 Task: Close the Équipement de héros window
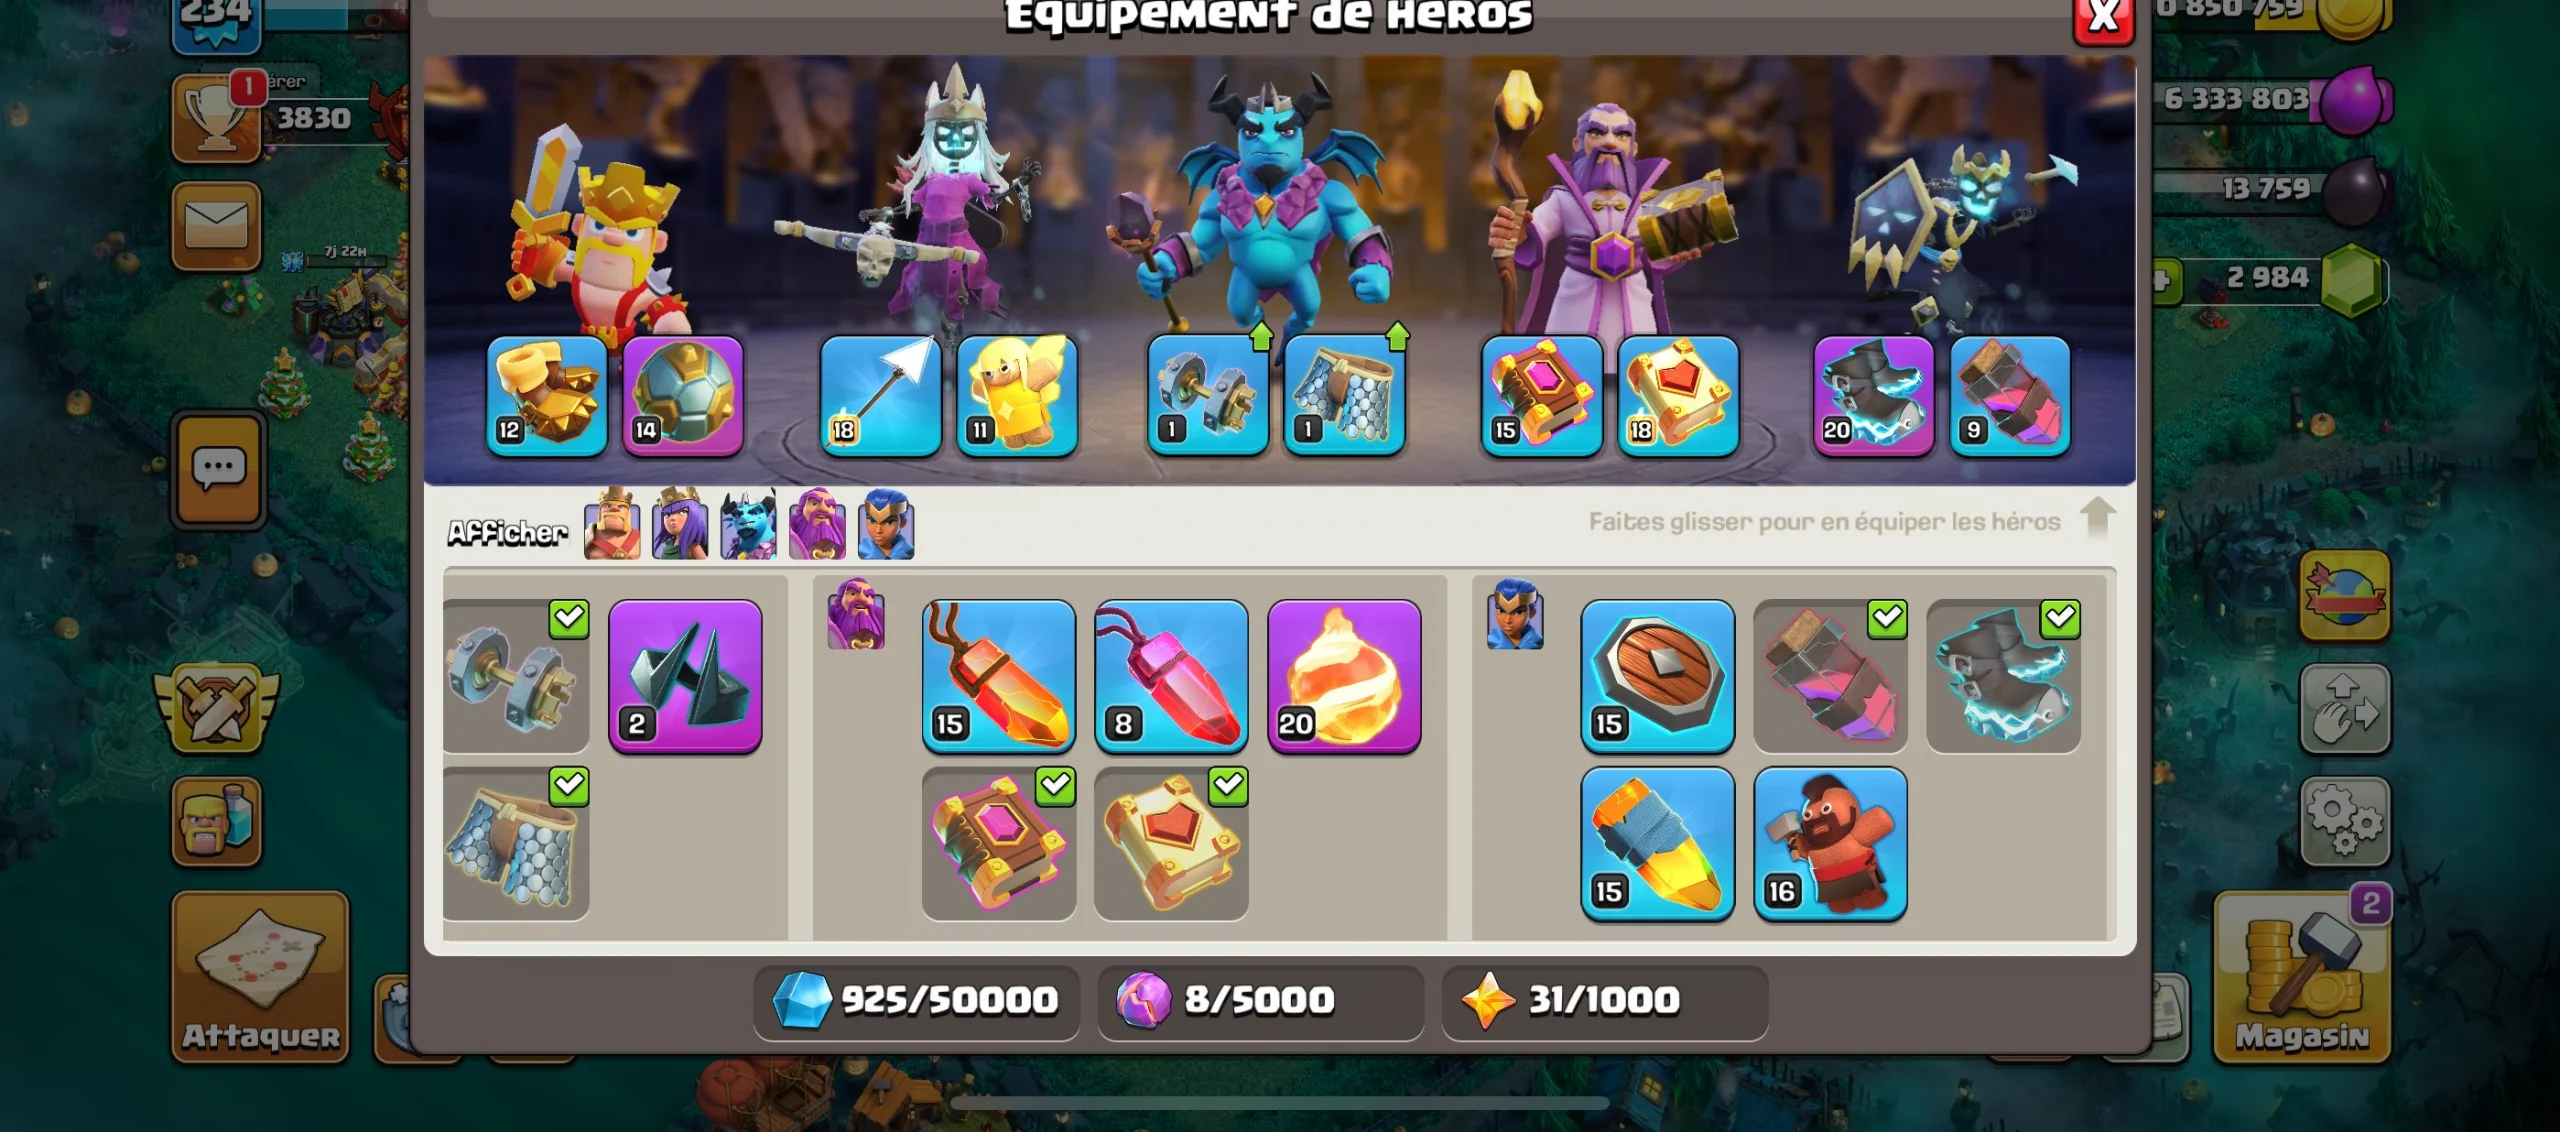point(2104,16)
